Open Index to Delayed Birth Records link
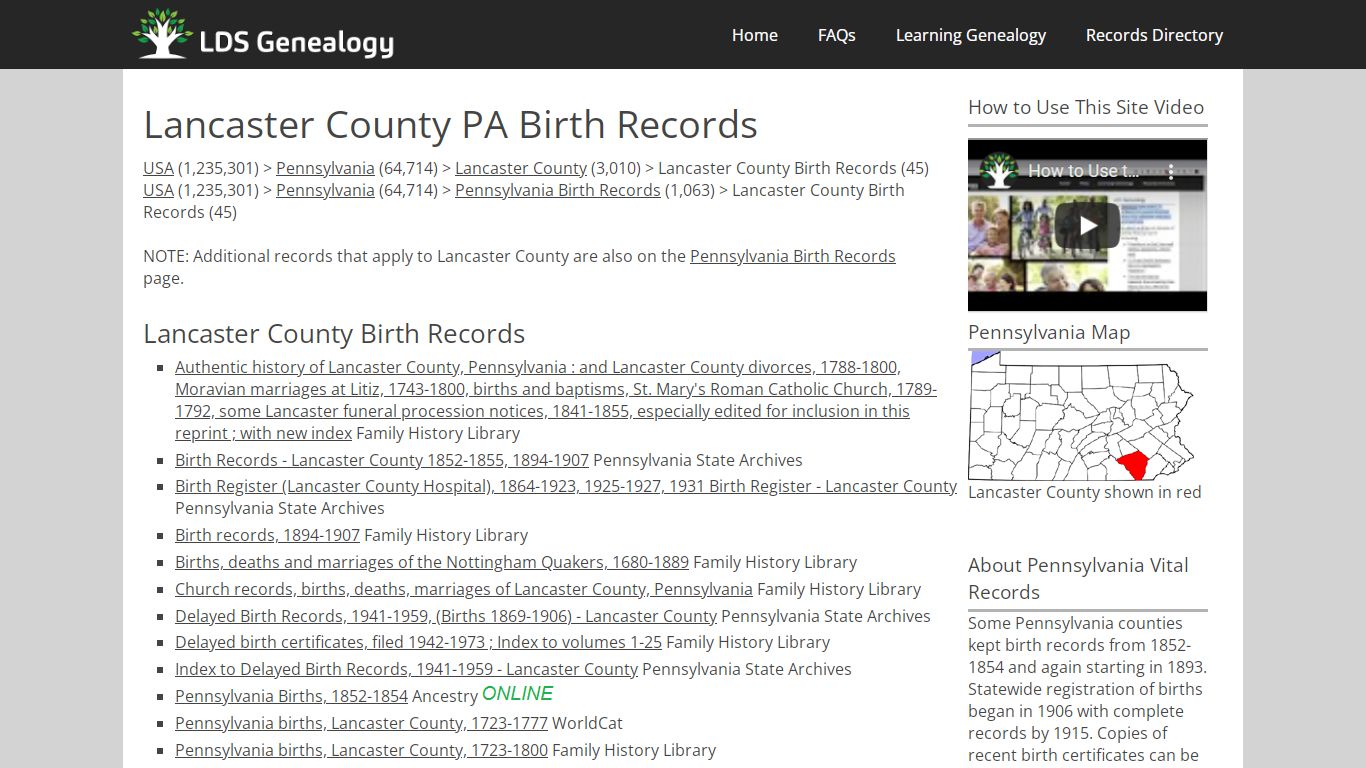The height and width of the screenshot is (768, 1366). coord(406,669)
